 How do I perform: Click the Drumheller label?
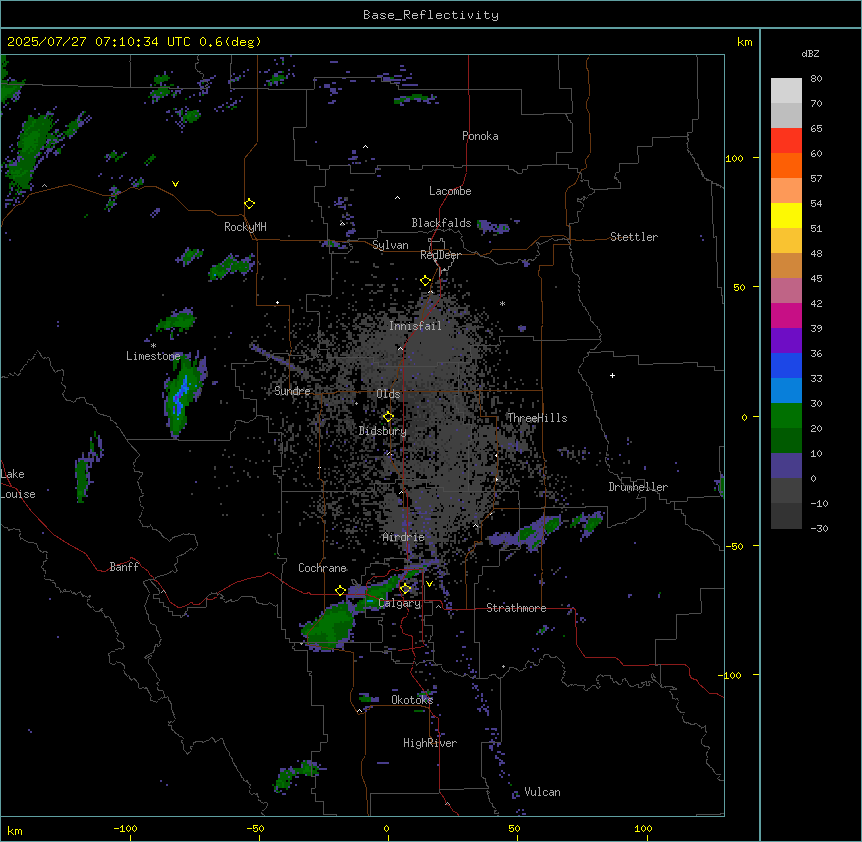[x=638, y=487]
